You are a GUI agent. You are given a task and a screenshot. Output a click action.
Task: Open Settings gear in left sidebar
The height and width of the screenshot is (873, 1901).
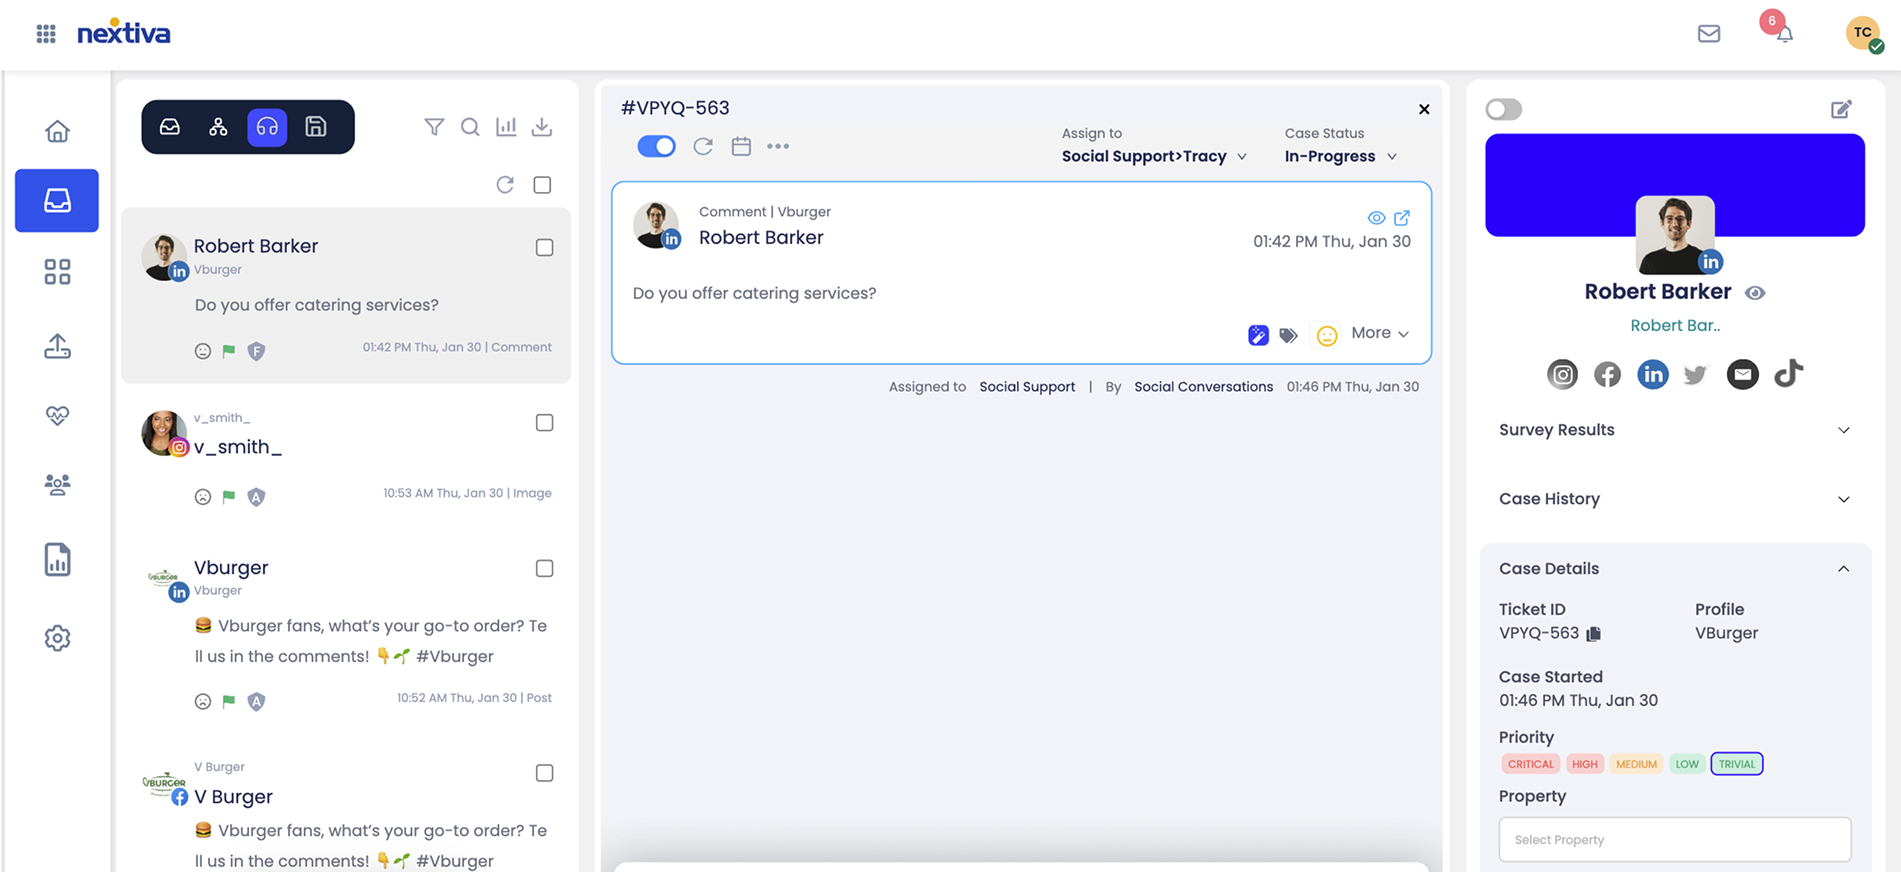point(57,638)
